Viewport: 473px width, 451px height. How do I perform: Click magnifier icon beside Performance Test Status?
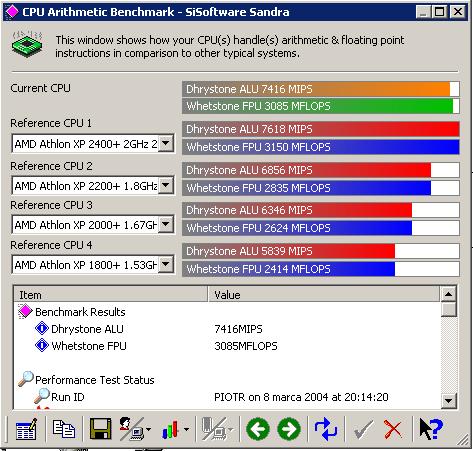25,379
